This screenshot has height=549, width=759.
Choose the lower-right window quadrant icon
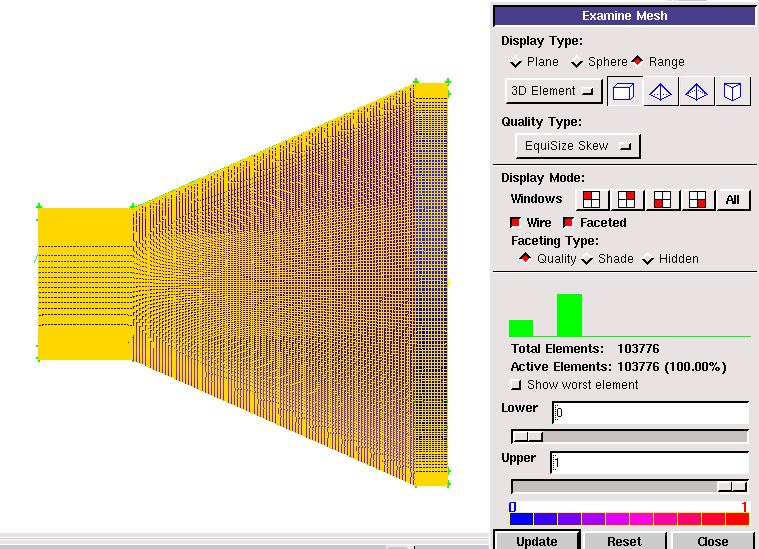tap(697, 199)
